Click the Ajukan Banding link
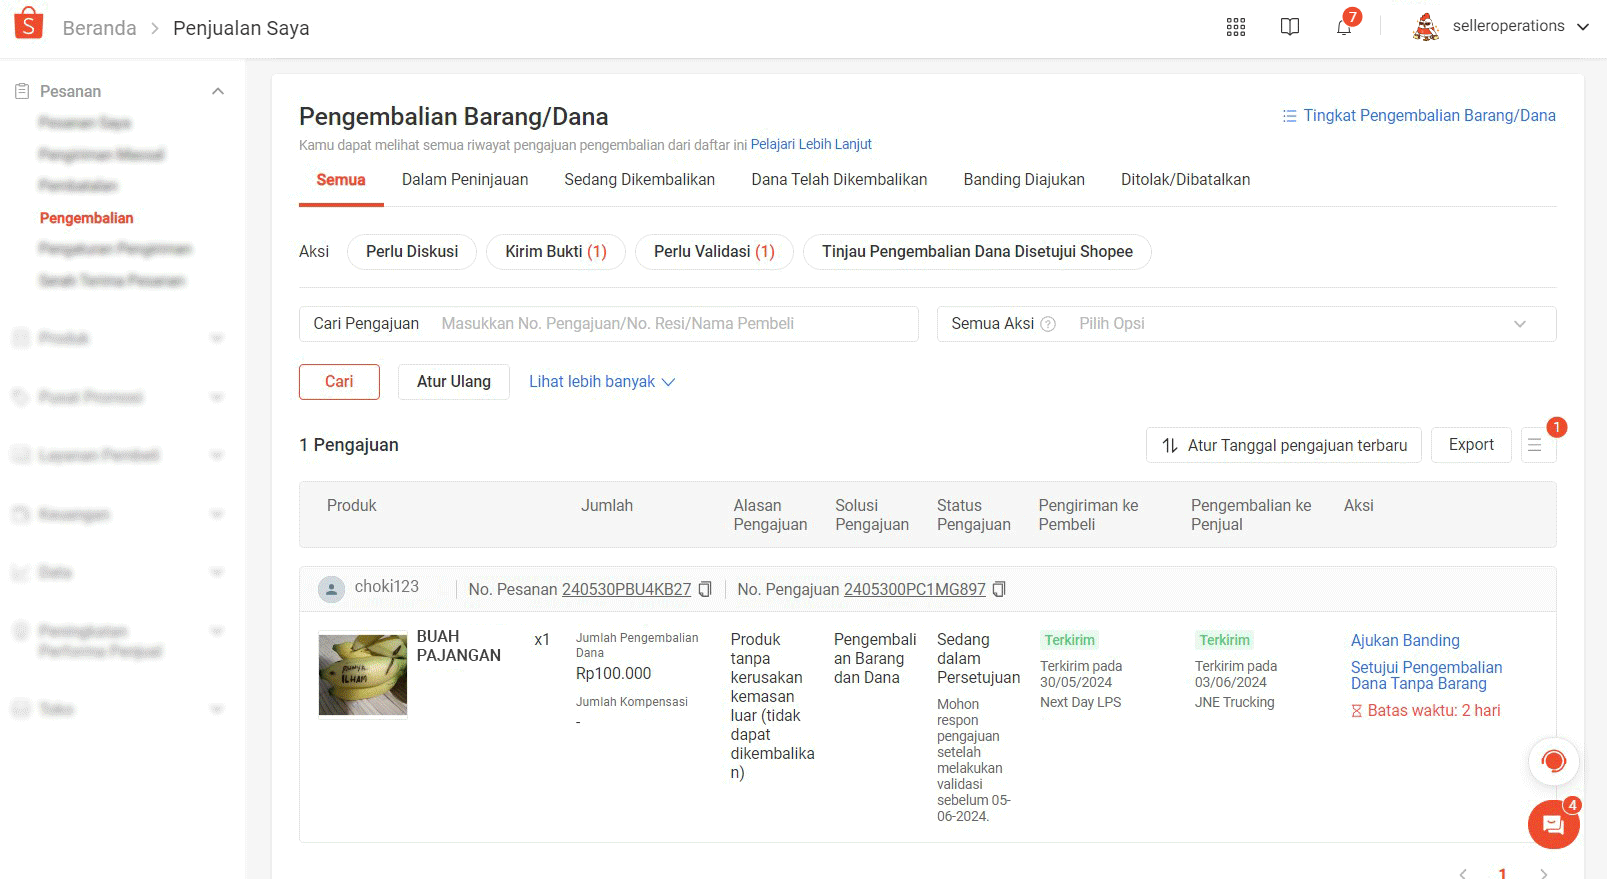This screenshot has height=879, width=1607. coord(1405,641)
